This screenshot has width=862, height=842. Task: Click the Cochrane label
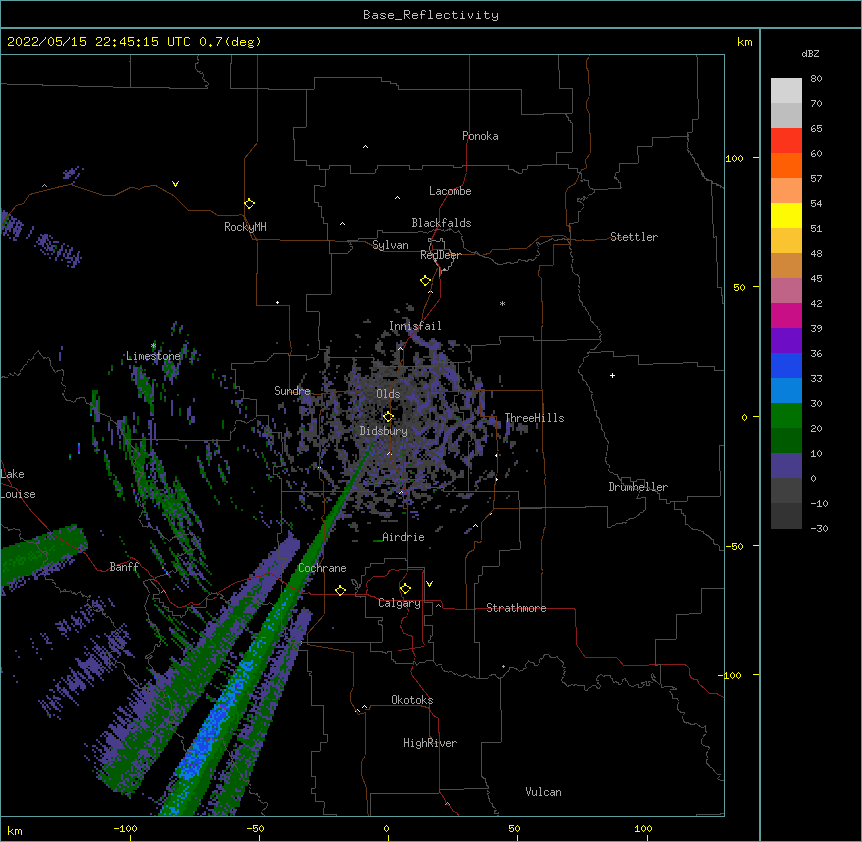[x=322, y=568]
